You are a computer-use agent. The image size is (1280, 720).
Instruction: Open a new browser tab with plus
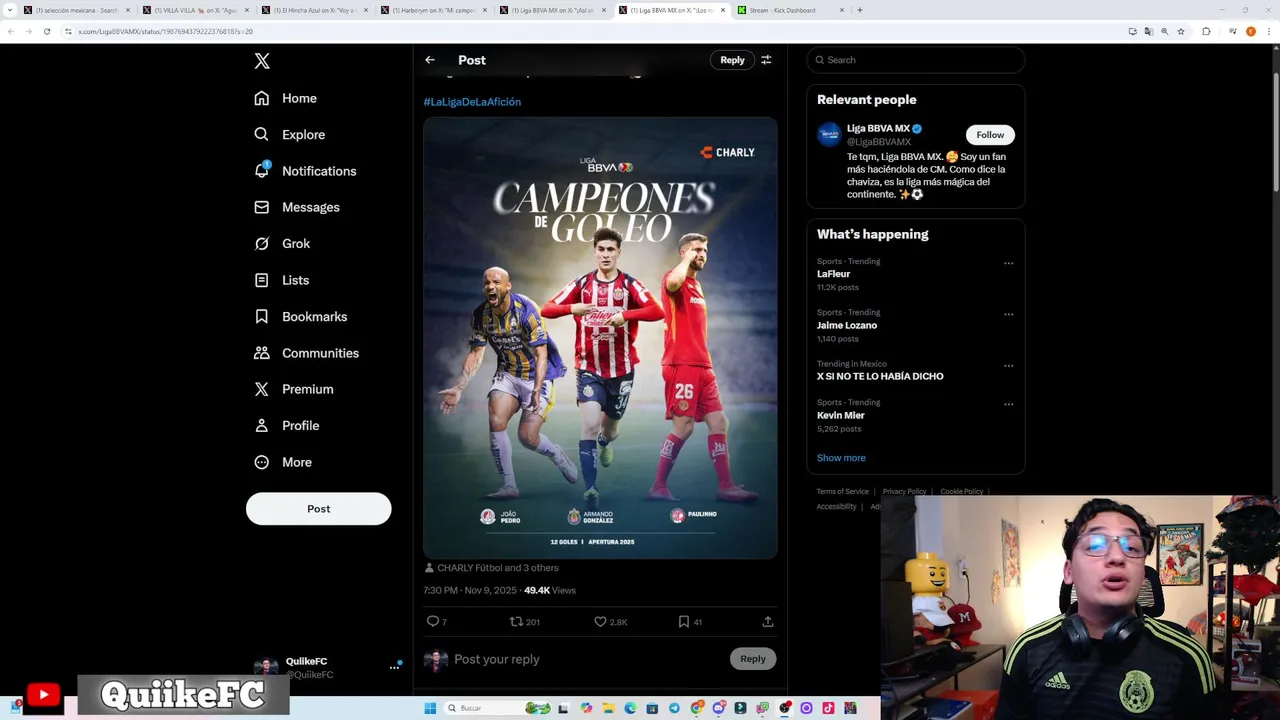click(860, 10)
